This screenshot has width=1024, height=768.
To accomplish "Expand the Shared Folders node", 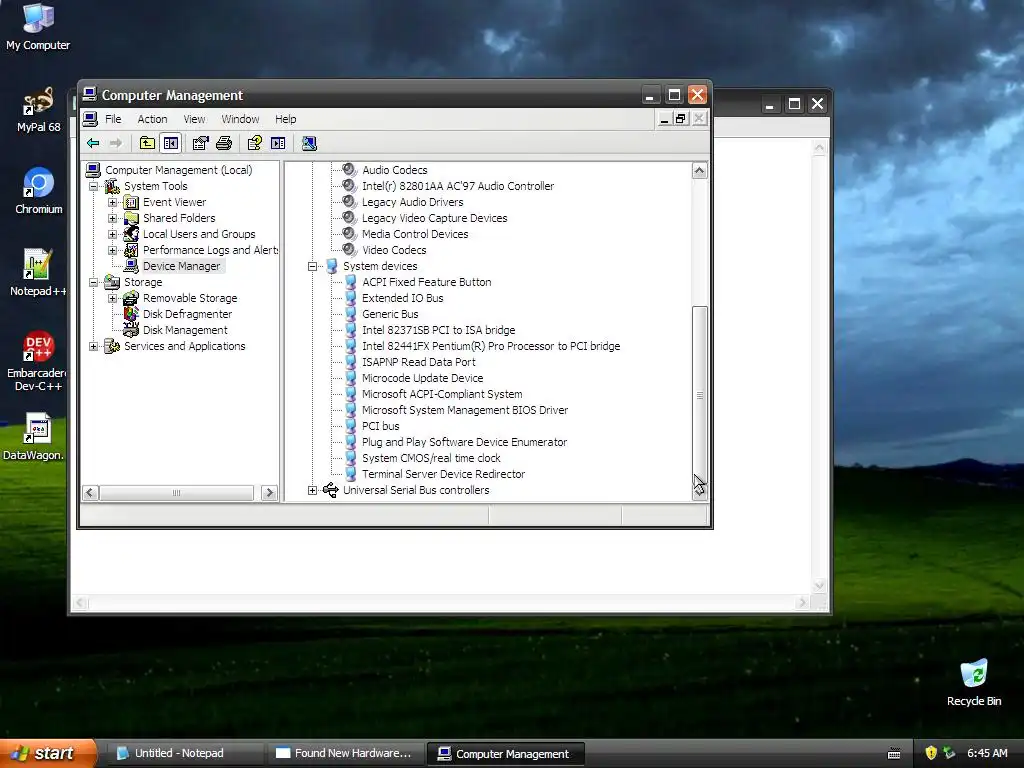I will 112,218.
